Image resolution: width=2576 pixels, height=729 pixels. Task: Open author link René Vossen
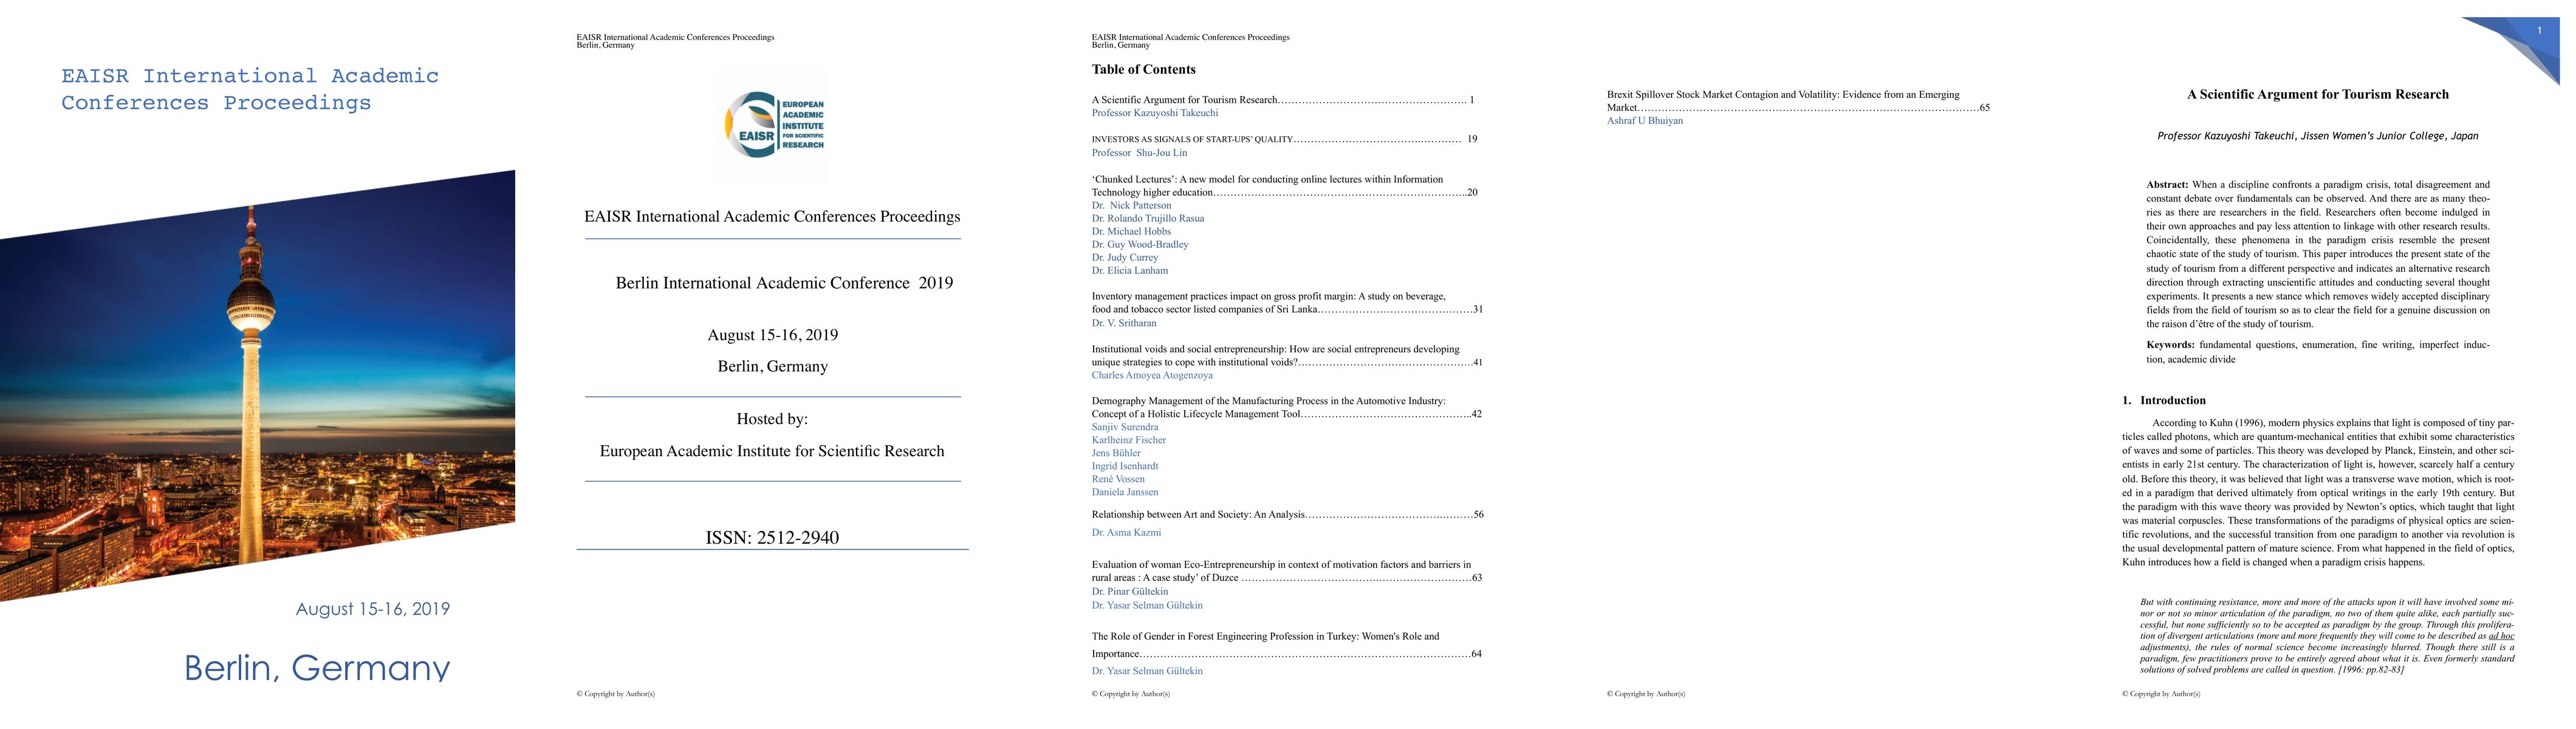click(1117, 479)
